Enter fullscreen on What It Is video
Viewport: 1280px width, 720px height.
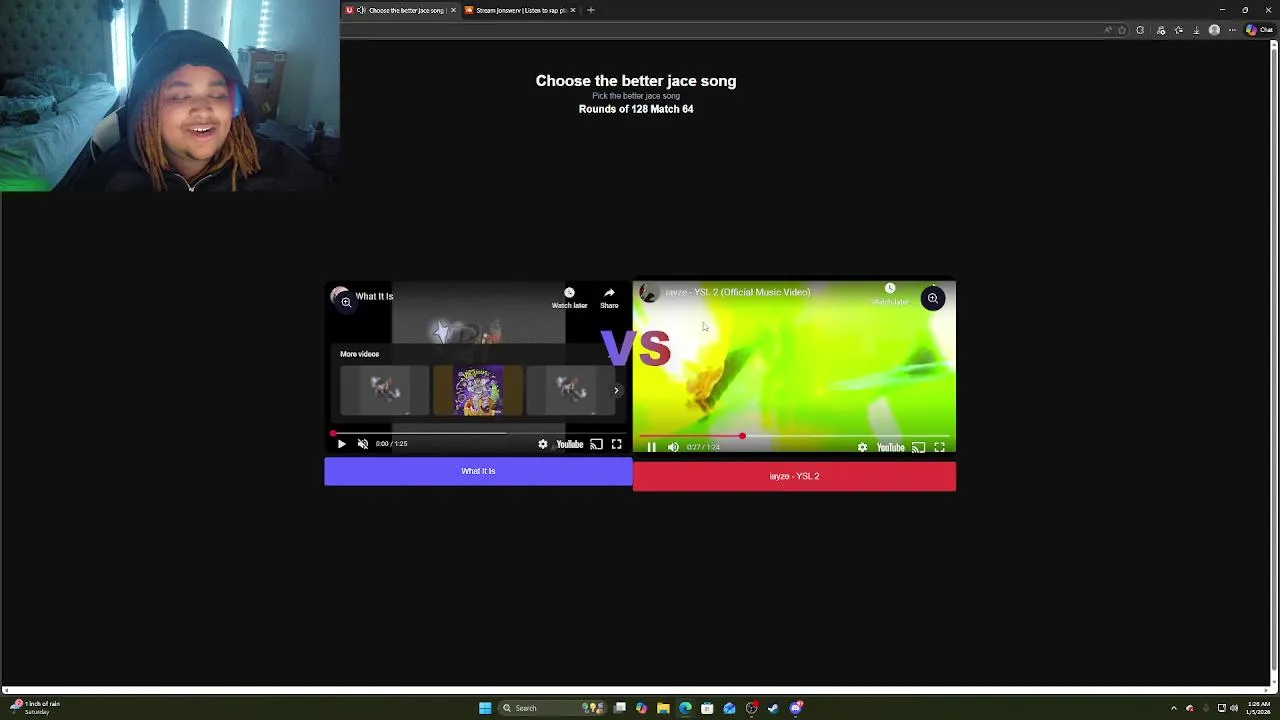(617, 444)
